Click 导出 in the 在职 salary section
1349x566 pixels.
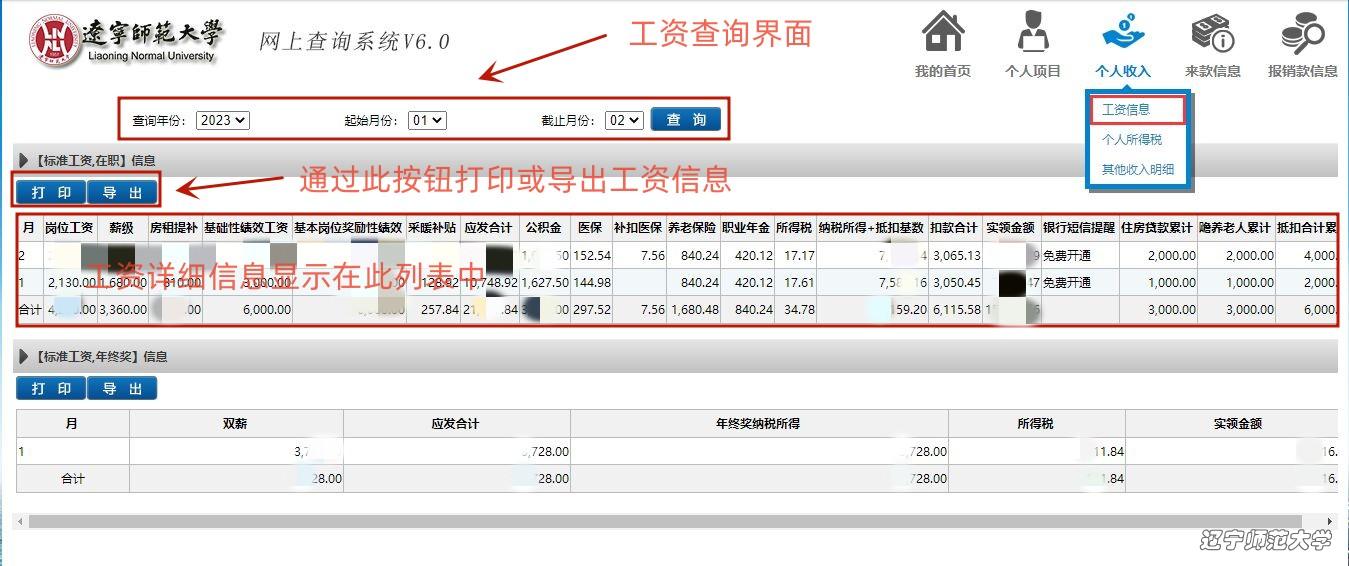coord(121,193)
